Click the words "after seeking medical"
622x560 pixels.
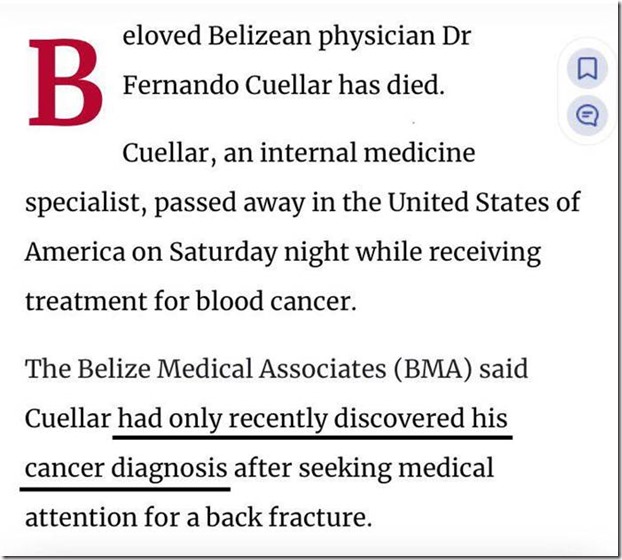366,468
